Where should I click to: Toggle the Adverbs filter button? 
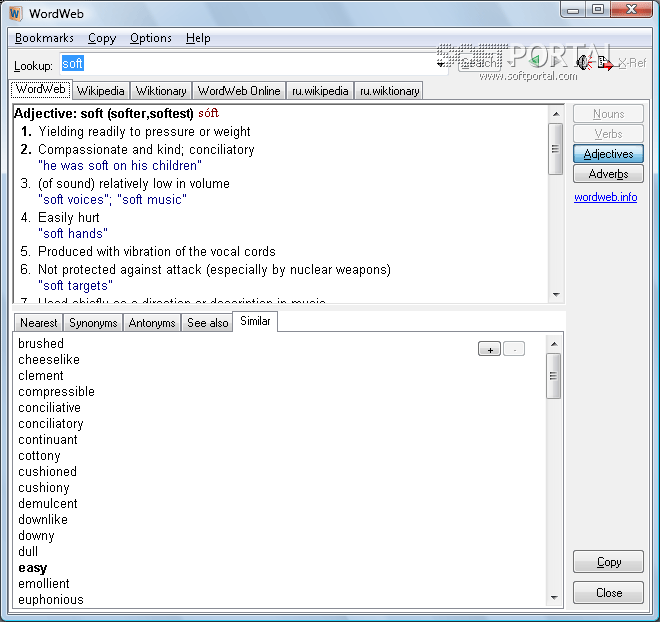point(608,173)
